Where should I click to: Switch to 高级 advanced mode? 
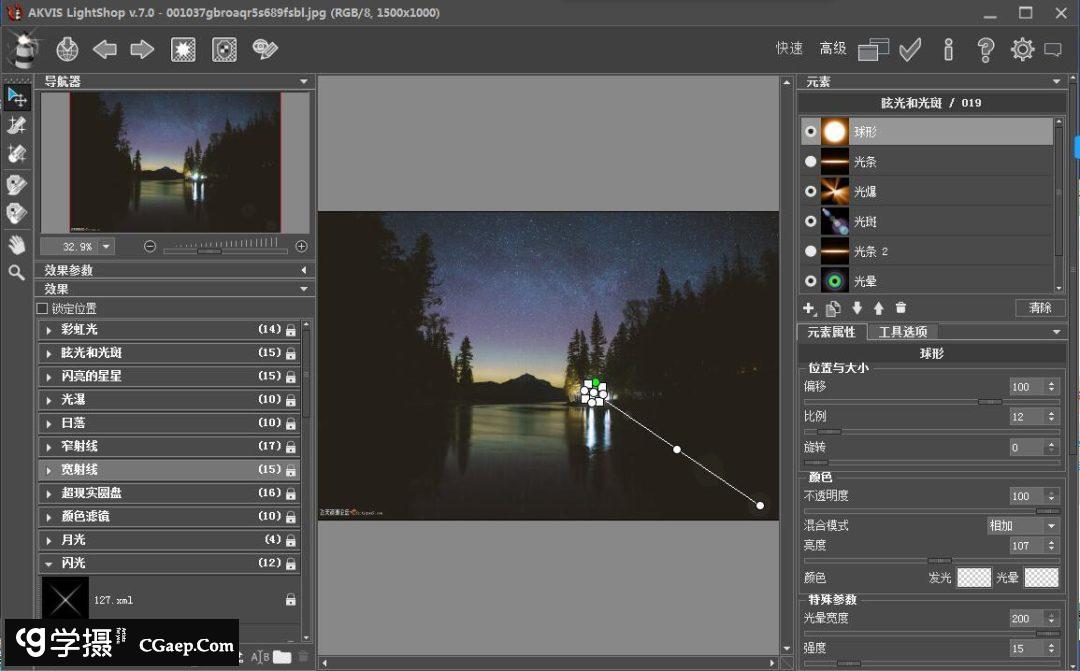833,48
